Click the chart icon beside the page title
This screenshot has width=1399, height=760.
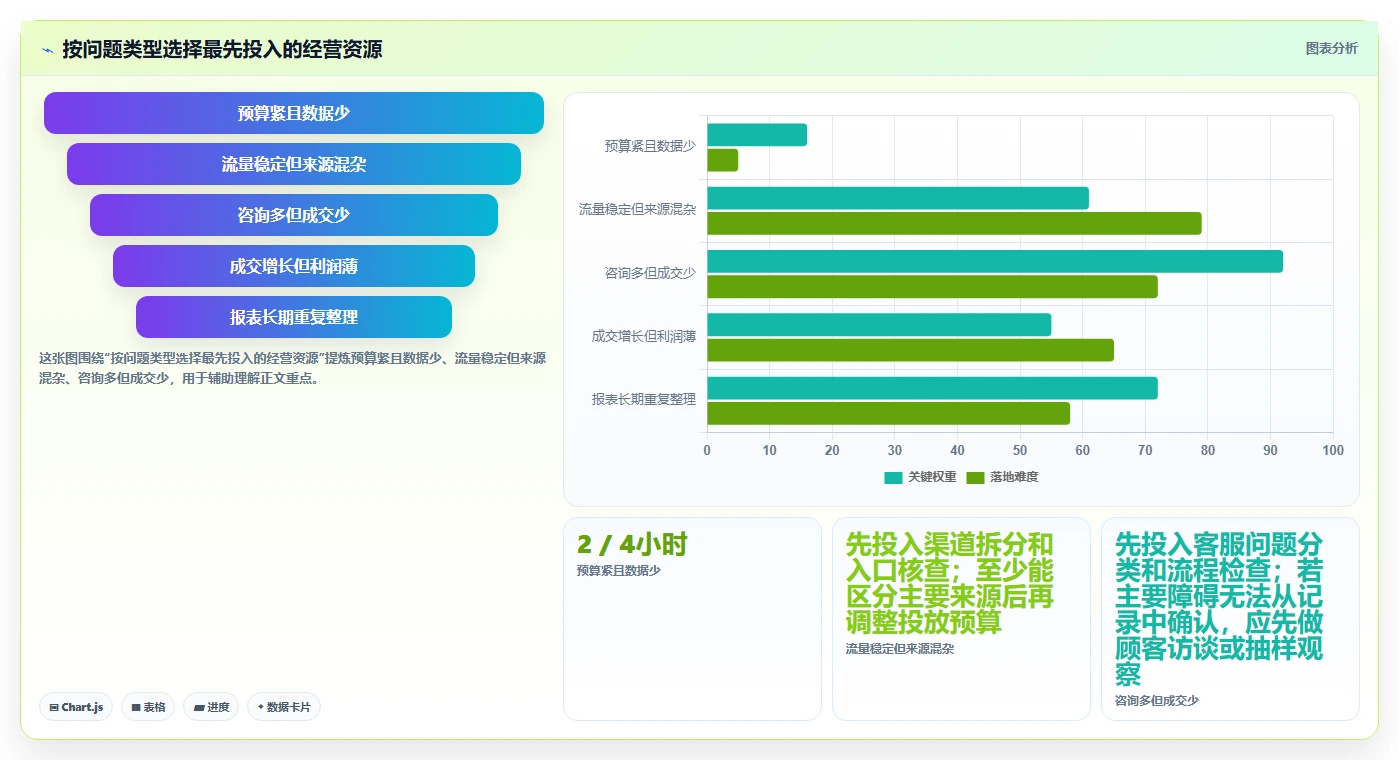click(x=47, y=49)
